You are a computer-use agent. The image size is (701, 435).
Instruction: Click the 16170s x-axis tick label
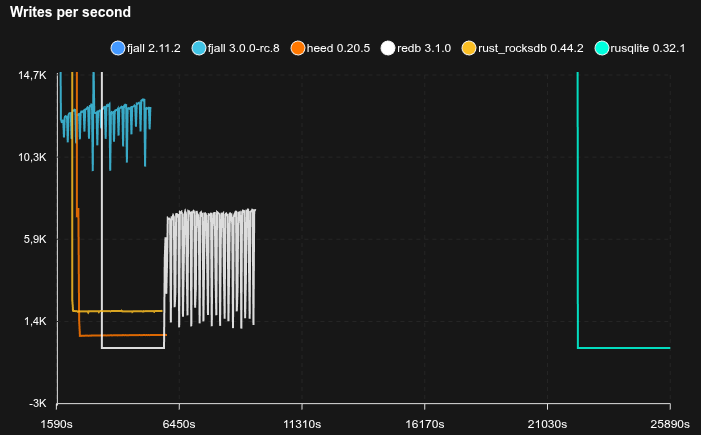[425, 424]
